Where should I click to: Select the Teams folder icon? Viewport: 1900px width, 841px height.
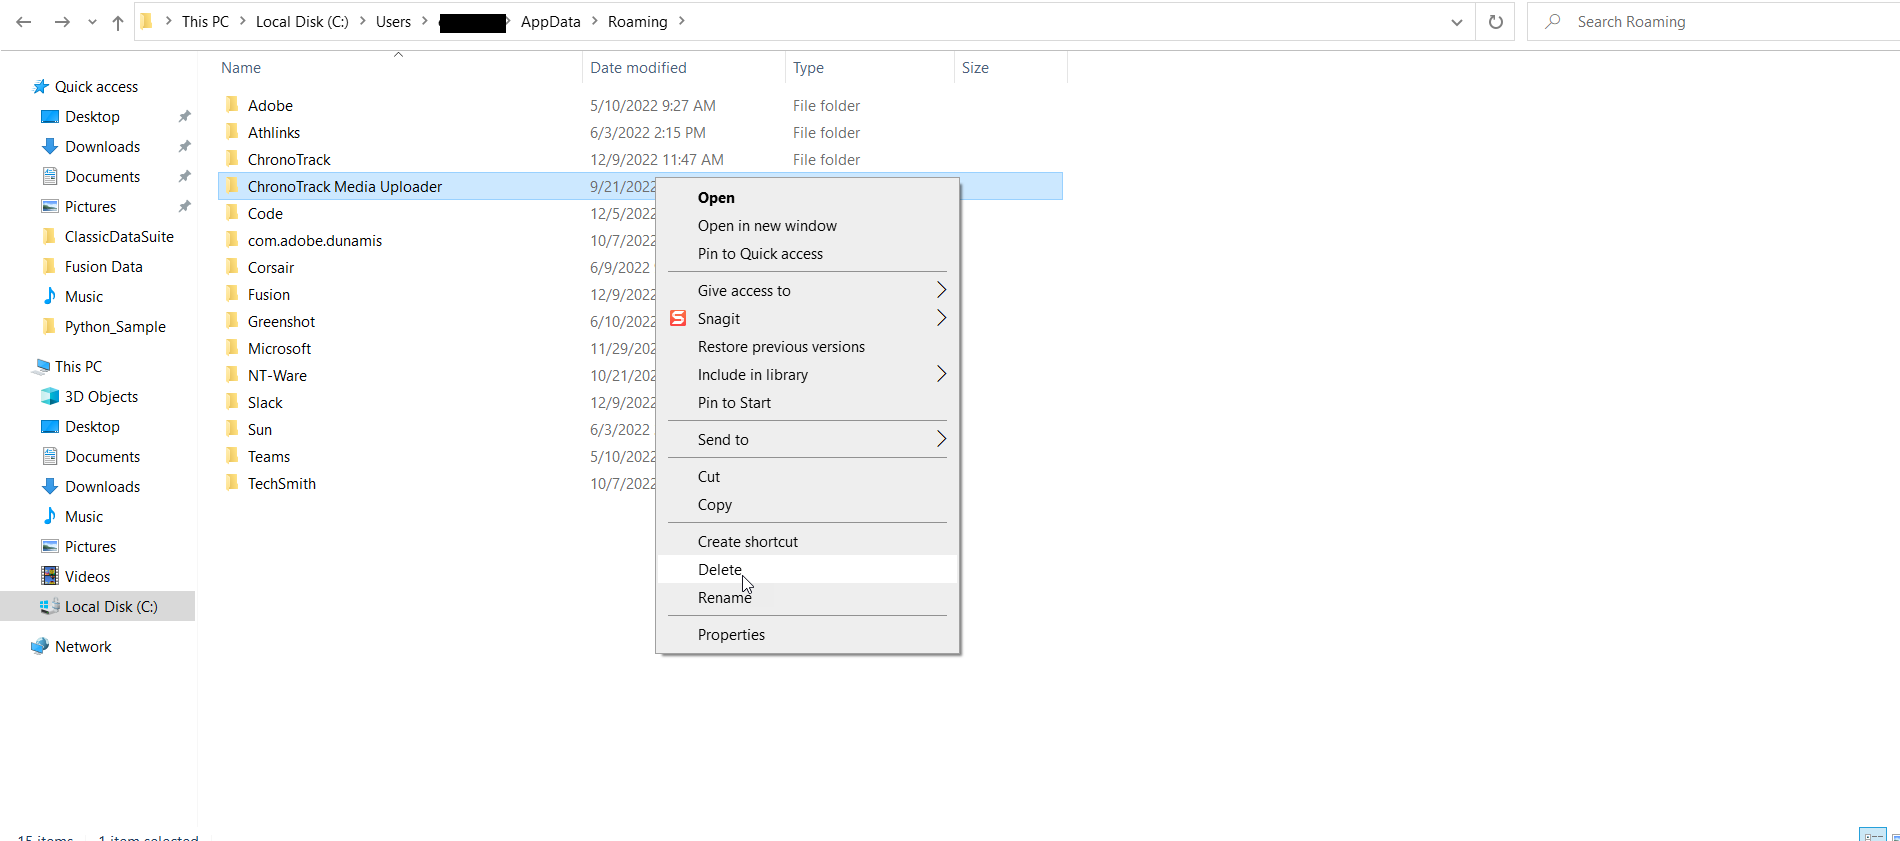click(x=232, y=456)
